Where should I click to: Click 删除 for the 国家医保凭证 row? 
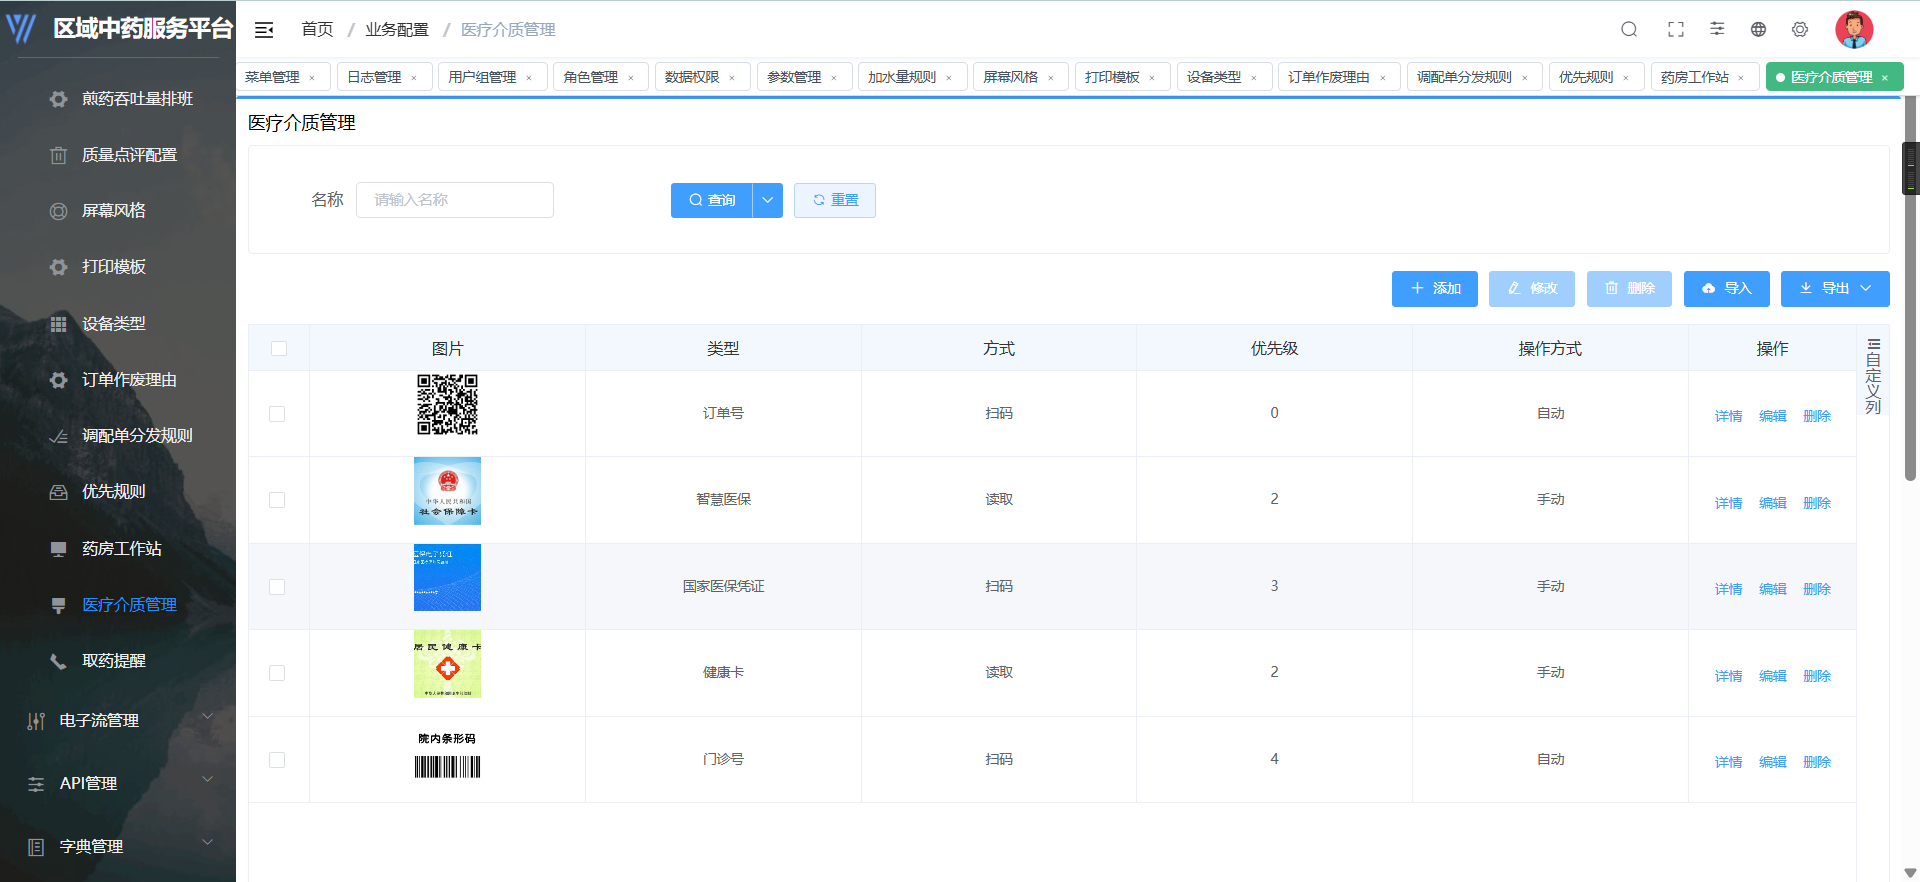pyautogui.click(x=1816, y=589)
